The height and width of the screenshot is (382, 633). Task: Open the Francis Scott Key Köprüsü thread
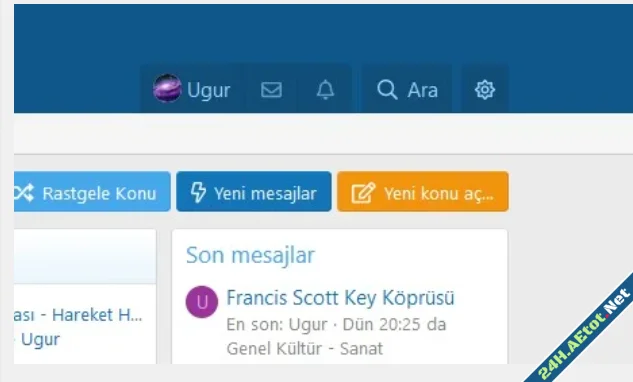point(340,298)
